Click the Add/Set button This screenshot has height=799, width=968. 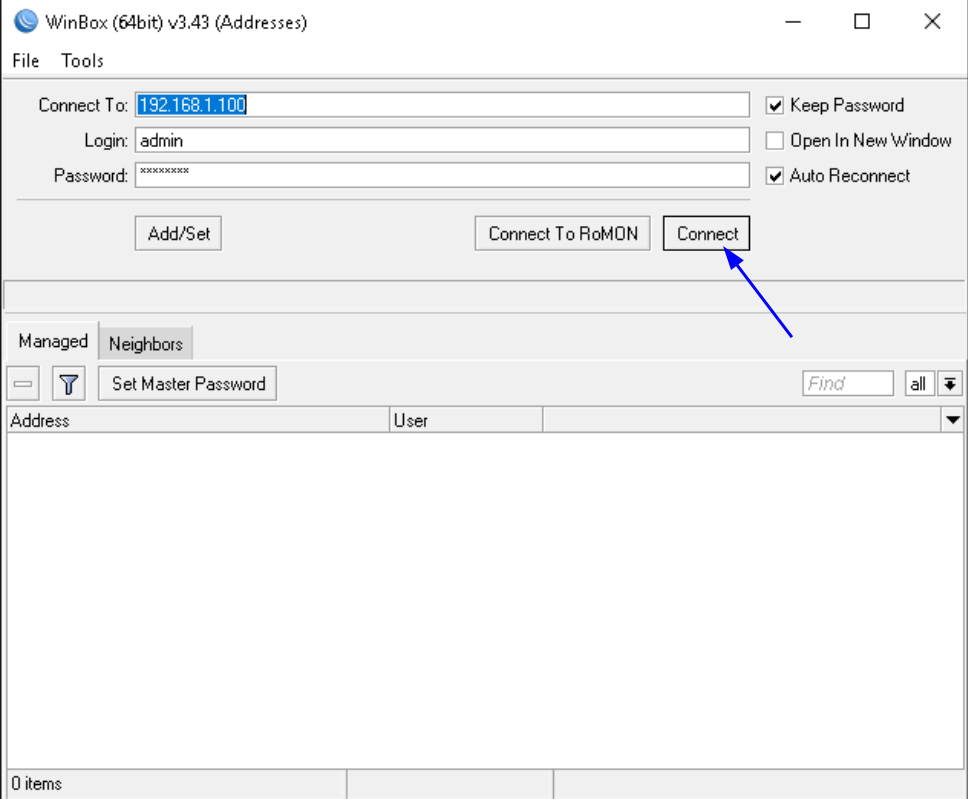click(177, 233)
